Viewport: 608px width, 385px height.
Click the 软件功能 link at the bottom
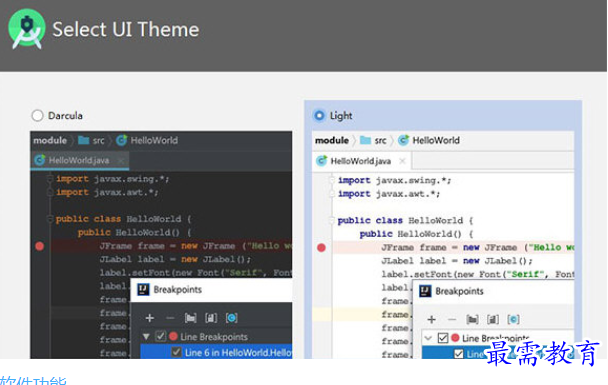33,380
